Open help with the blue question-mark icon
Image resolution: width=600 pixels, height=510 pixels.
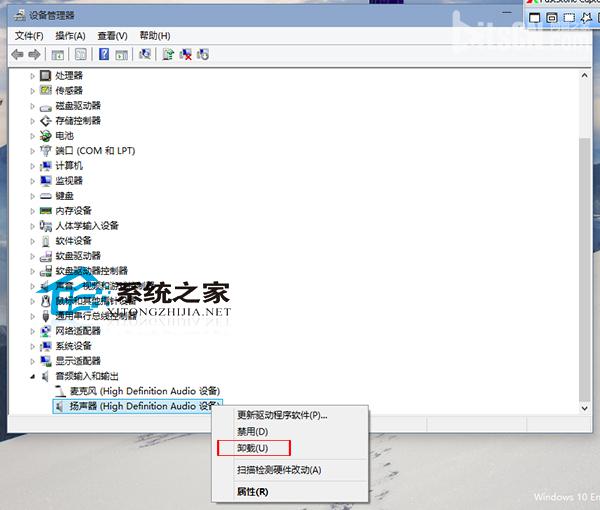coord(104,54)
